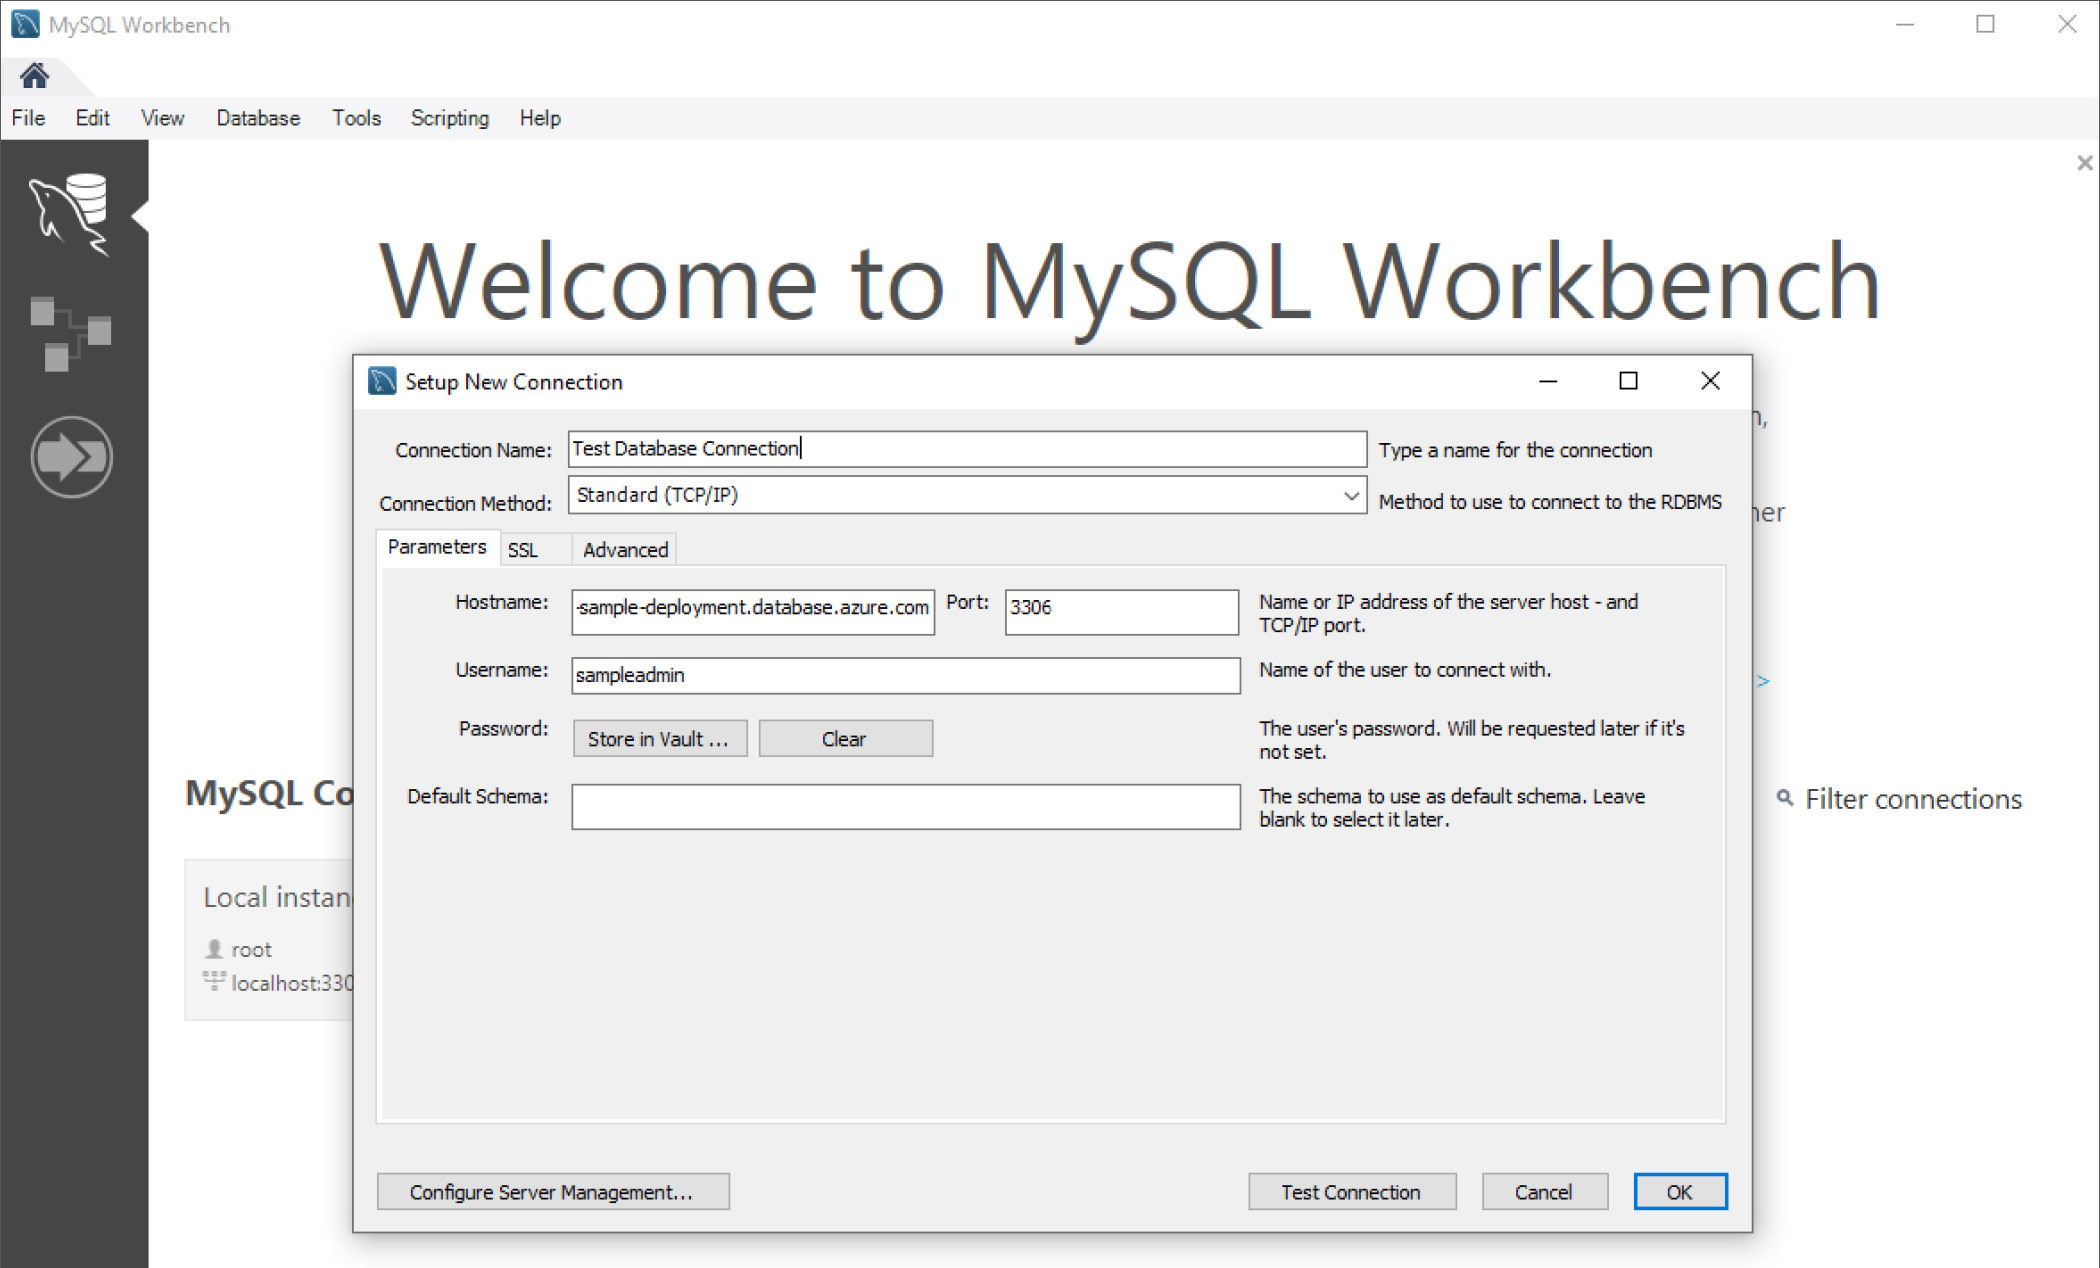Click the 'root' username on Local instance tile

click(x=251, y=949)
